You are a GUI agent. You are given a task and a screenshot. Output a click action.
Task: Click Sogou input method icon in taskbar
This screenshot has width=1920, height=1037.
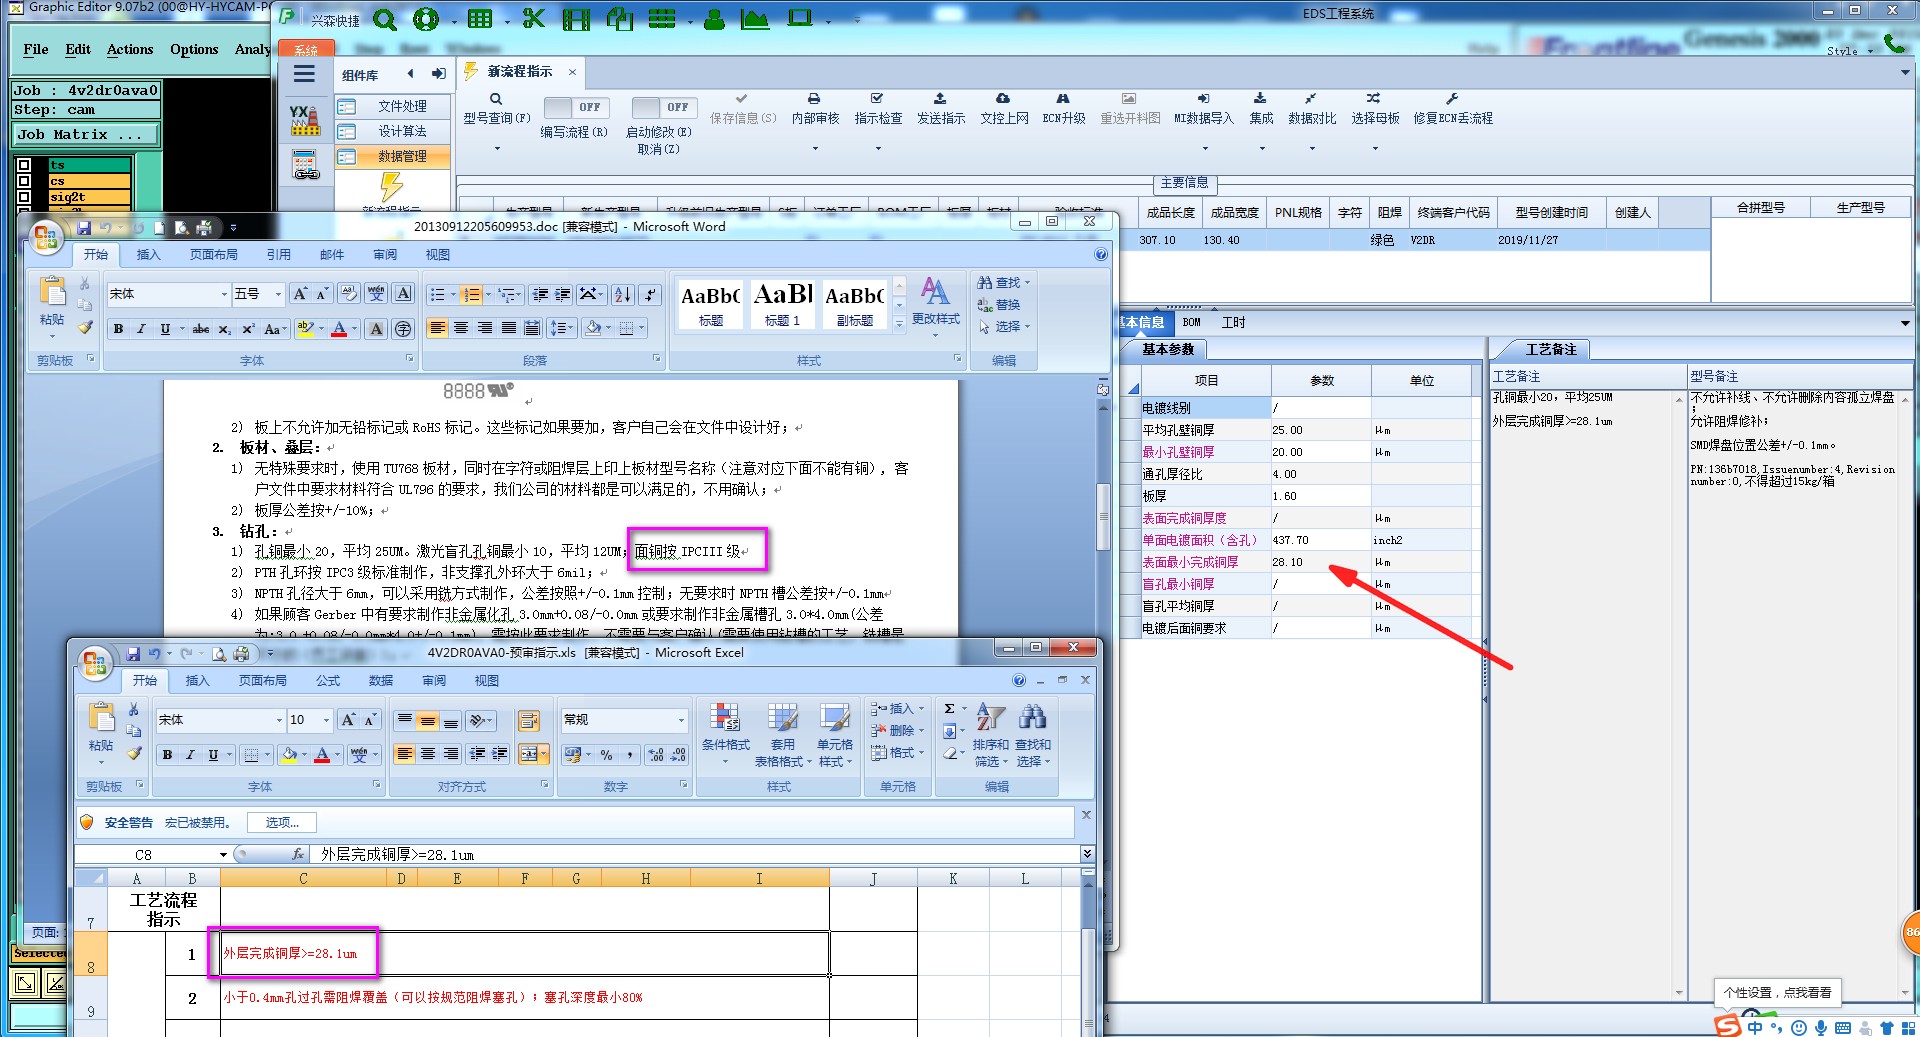click(x=1728, y=1026)
